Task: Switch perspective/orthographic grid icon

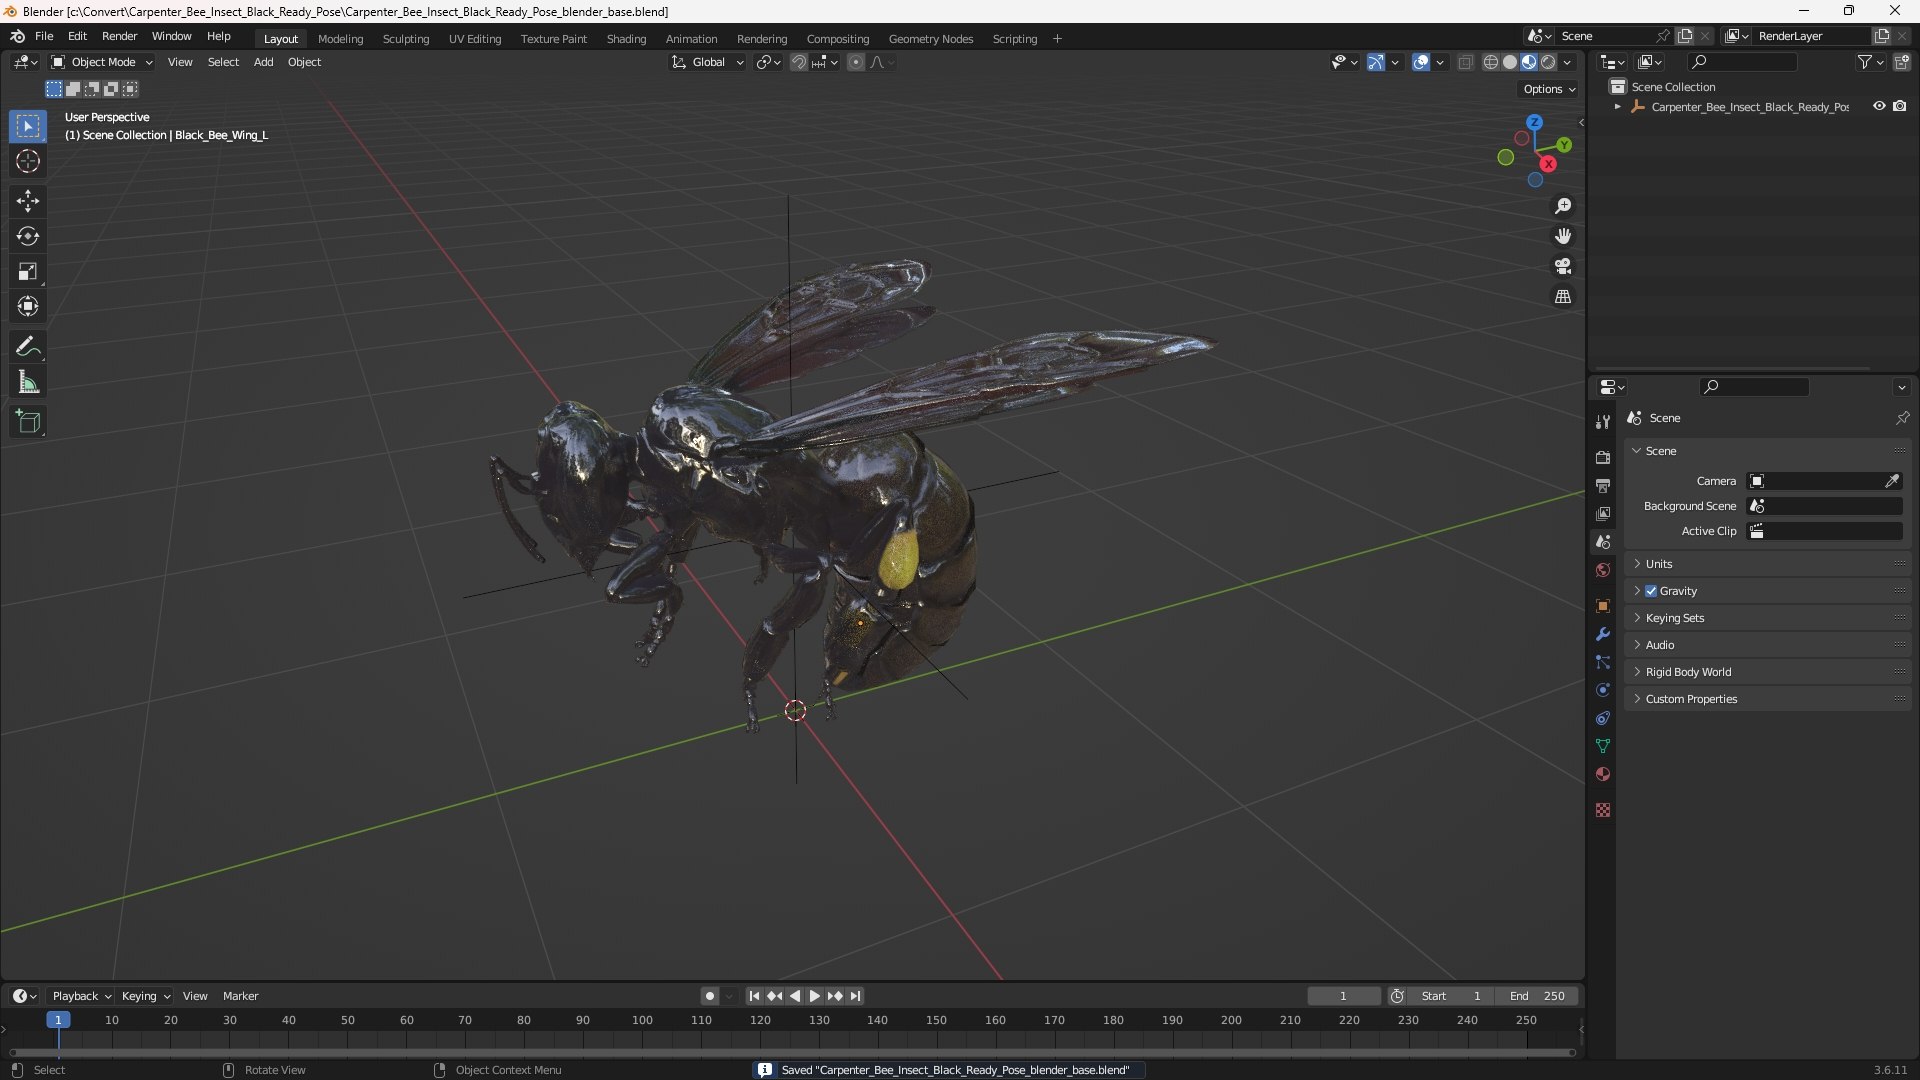Action: [1563, 296]
